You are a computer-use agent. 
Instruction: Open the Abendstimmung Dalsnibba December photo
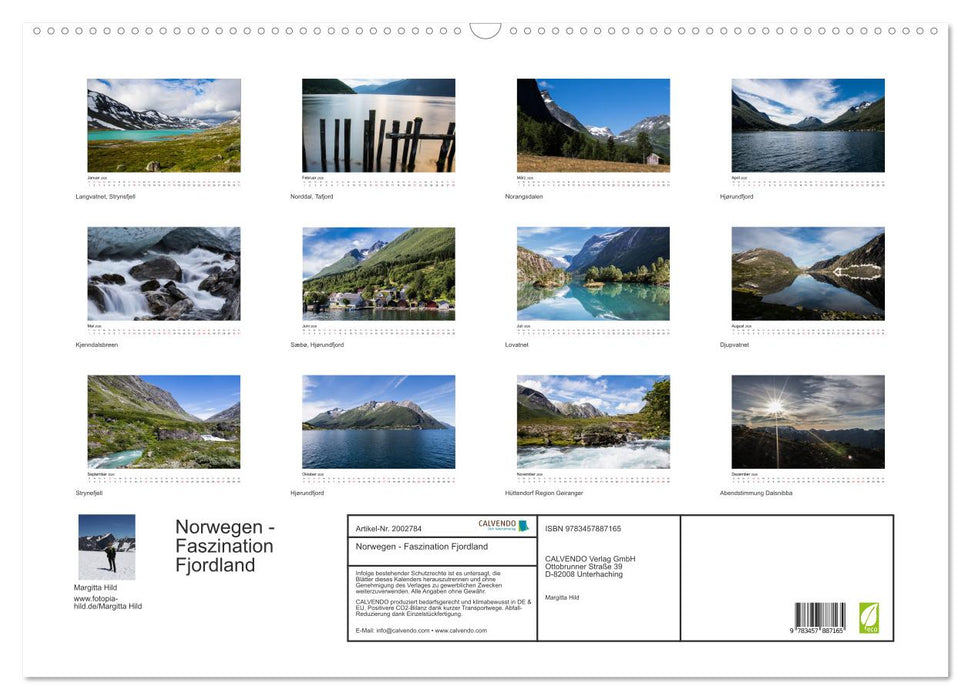[807, 422]
